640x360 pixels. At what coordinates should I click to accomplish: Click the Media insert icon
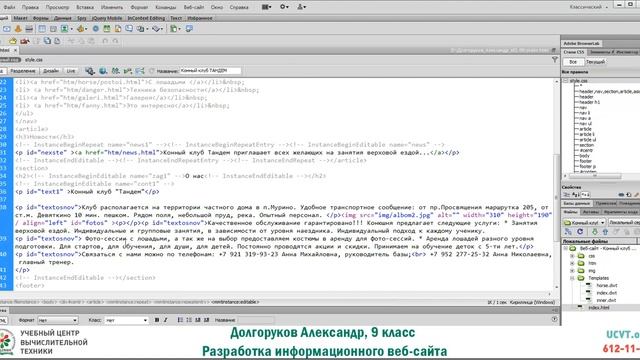coord(81,29)
